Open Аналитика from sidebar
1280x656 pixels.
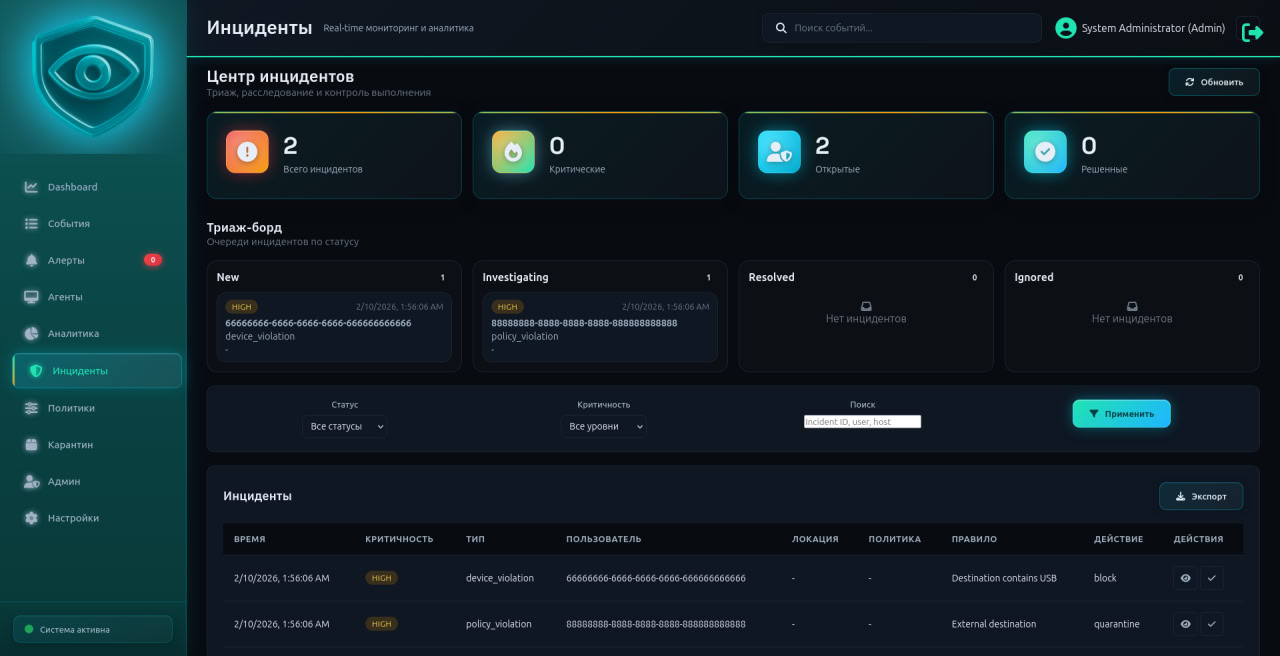(x=97, y=334)
